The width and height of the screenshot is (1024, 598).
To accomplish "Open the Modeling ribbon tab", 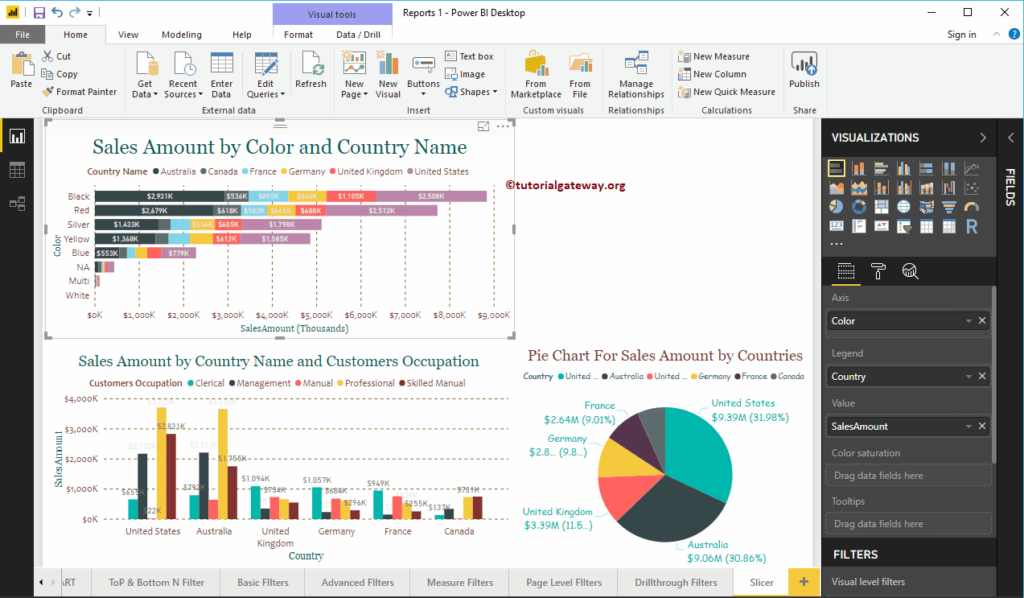I will 182,35.
